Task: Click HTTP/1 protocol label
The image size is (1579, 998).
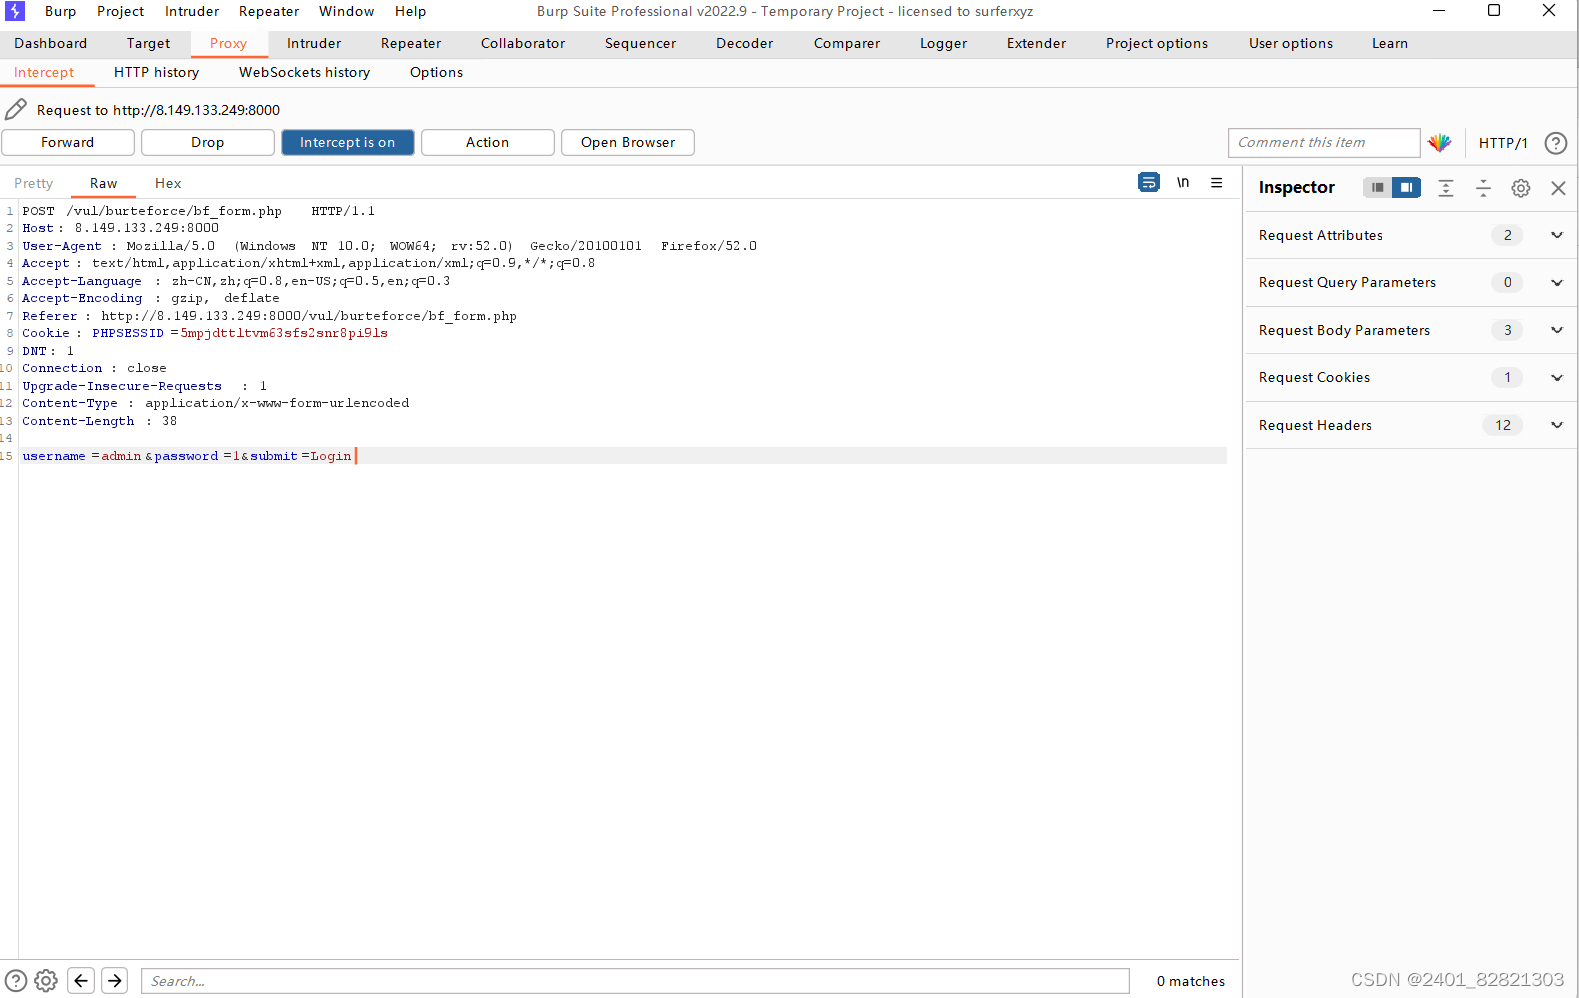Action: 1503,143
